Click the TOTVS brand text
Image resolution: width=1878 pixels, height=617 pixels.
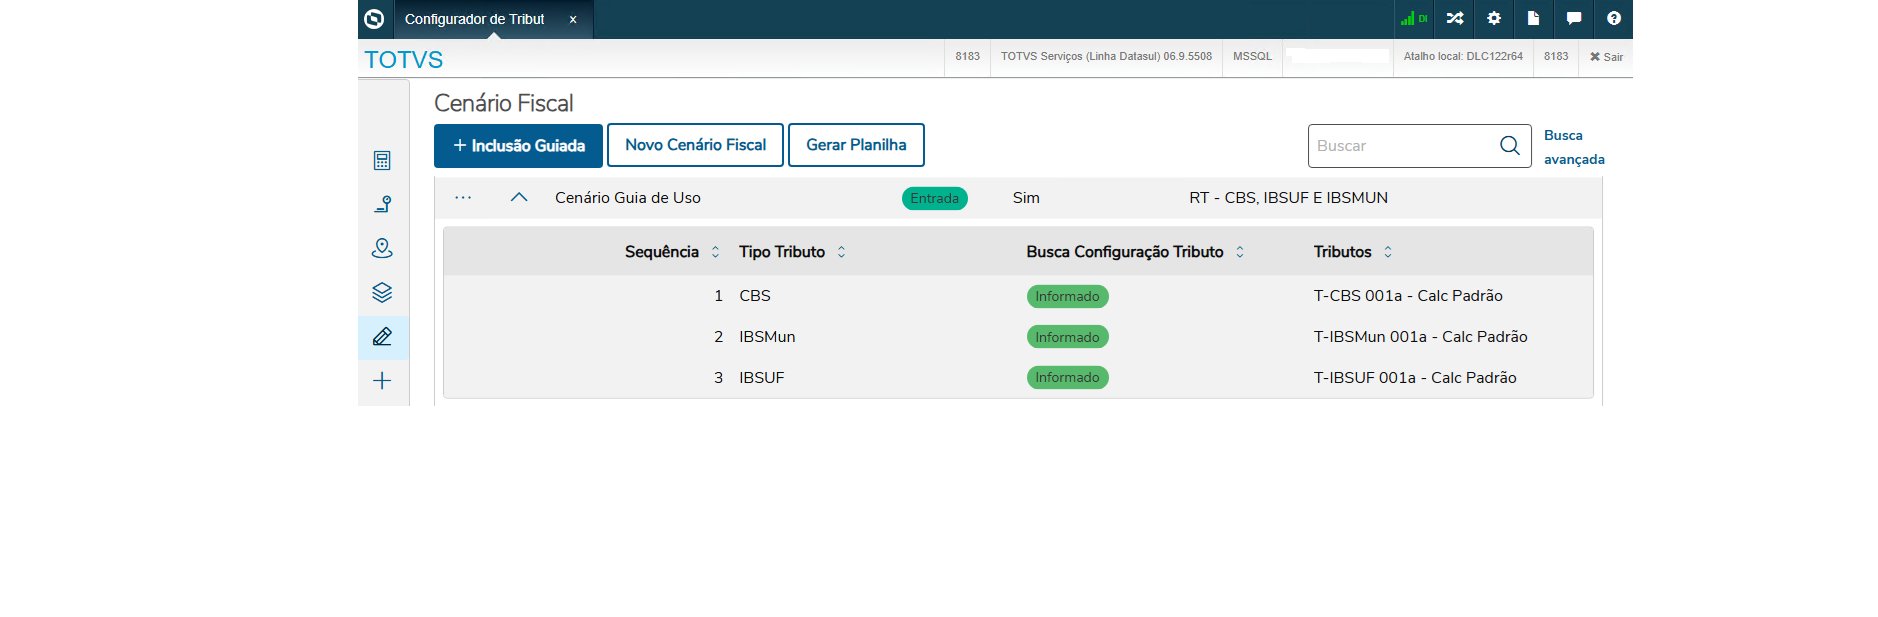click(403, 60)
